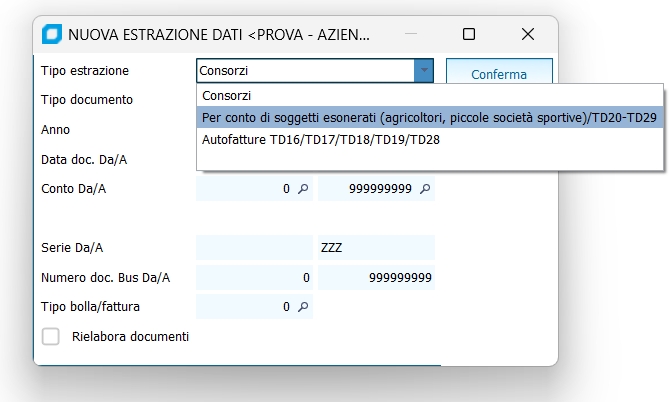Close the Nuova Estrazione Dati dialog
Image resolution: width=671 pixels, height=402 pixels.
(528, 34)
